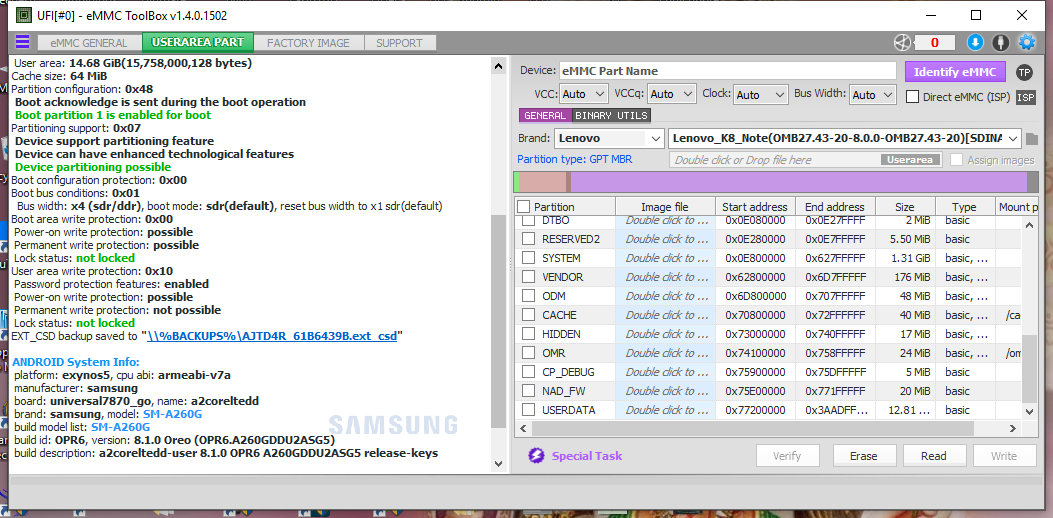Click the UFI app icon in title bar
The image size is (1053, 518).
[23, 15]
